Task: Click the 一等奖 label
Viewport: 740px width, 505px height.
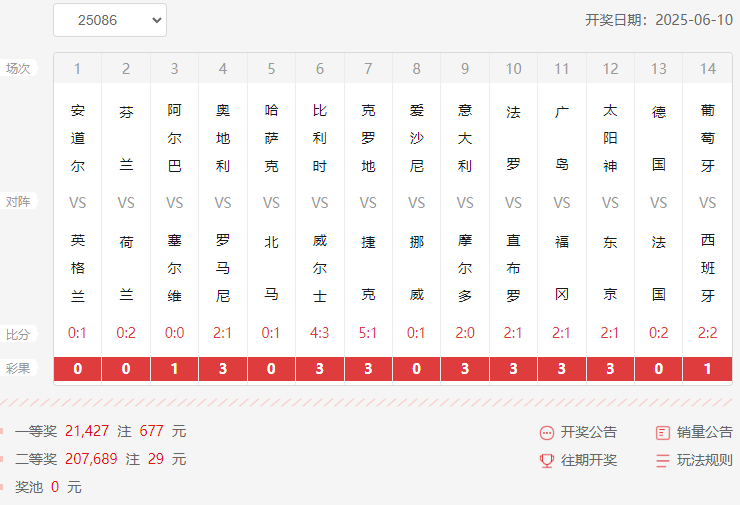Action: 36,431
